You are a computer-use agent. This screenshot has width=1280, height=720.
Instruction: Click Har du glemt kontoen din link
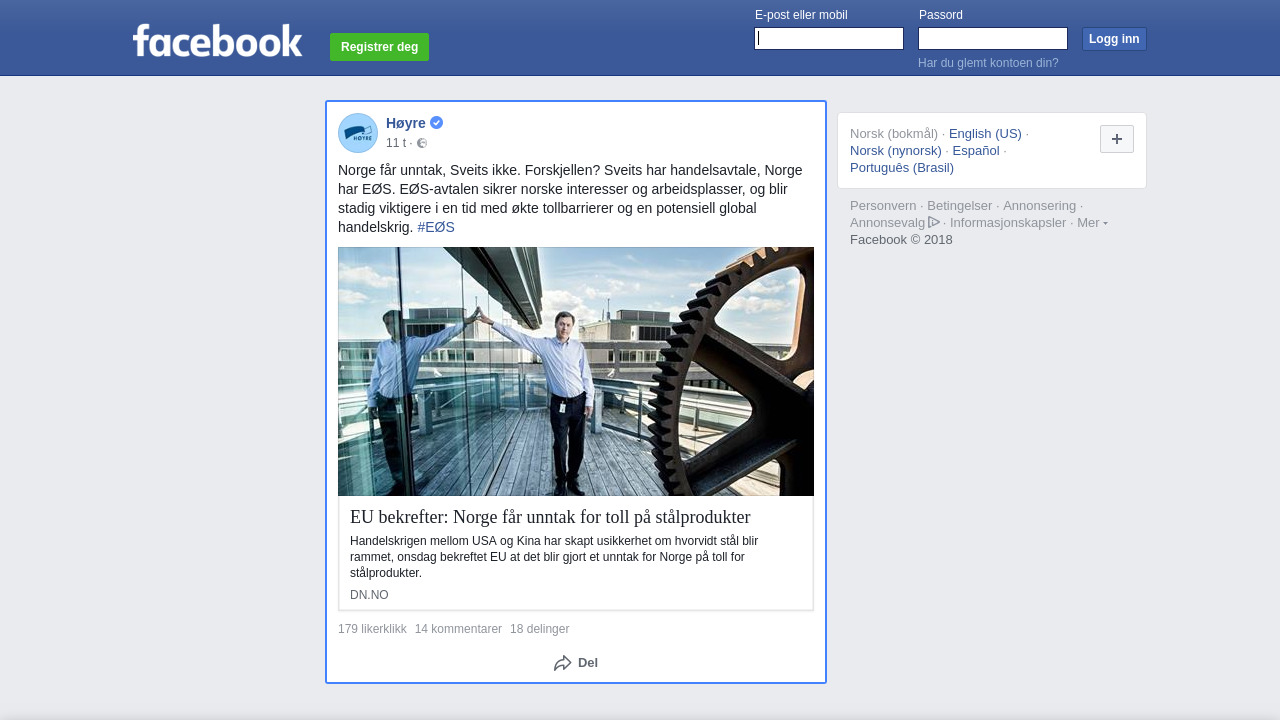coord(988,63)
